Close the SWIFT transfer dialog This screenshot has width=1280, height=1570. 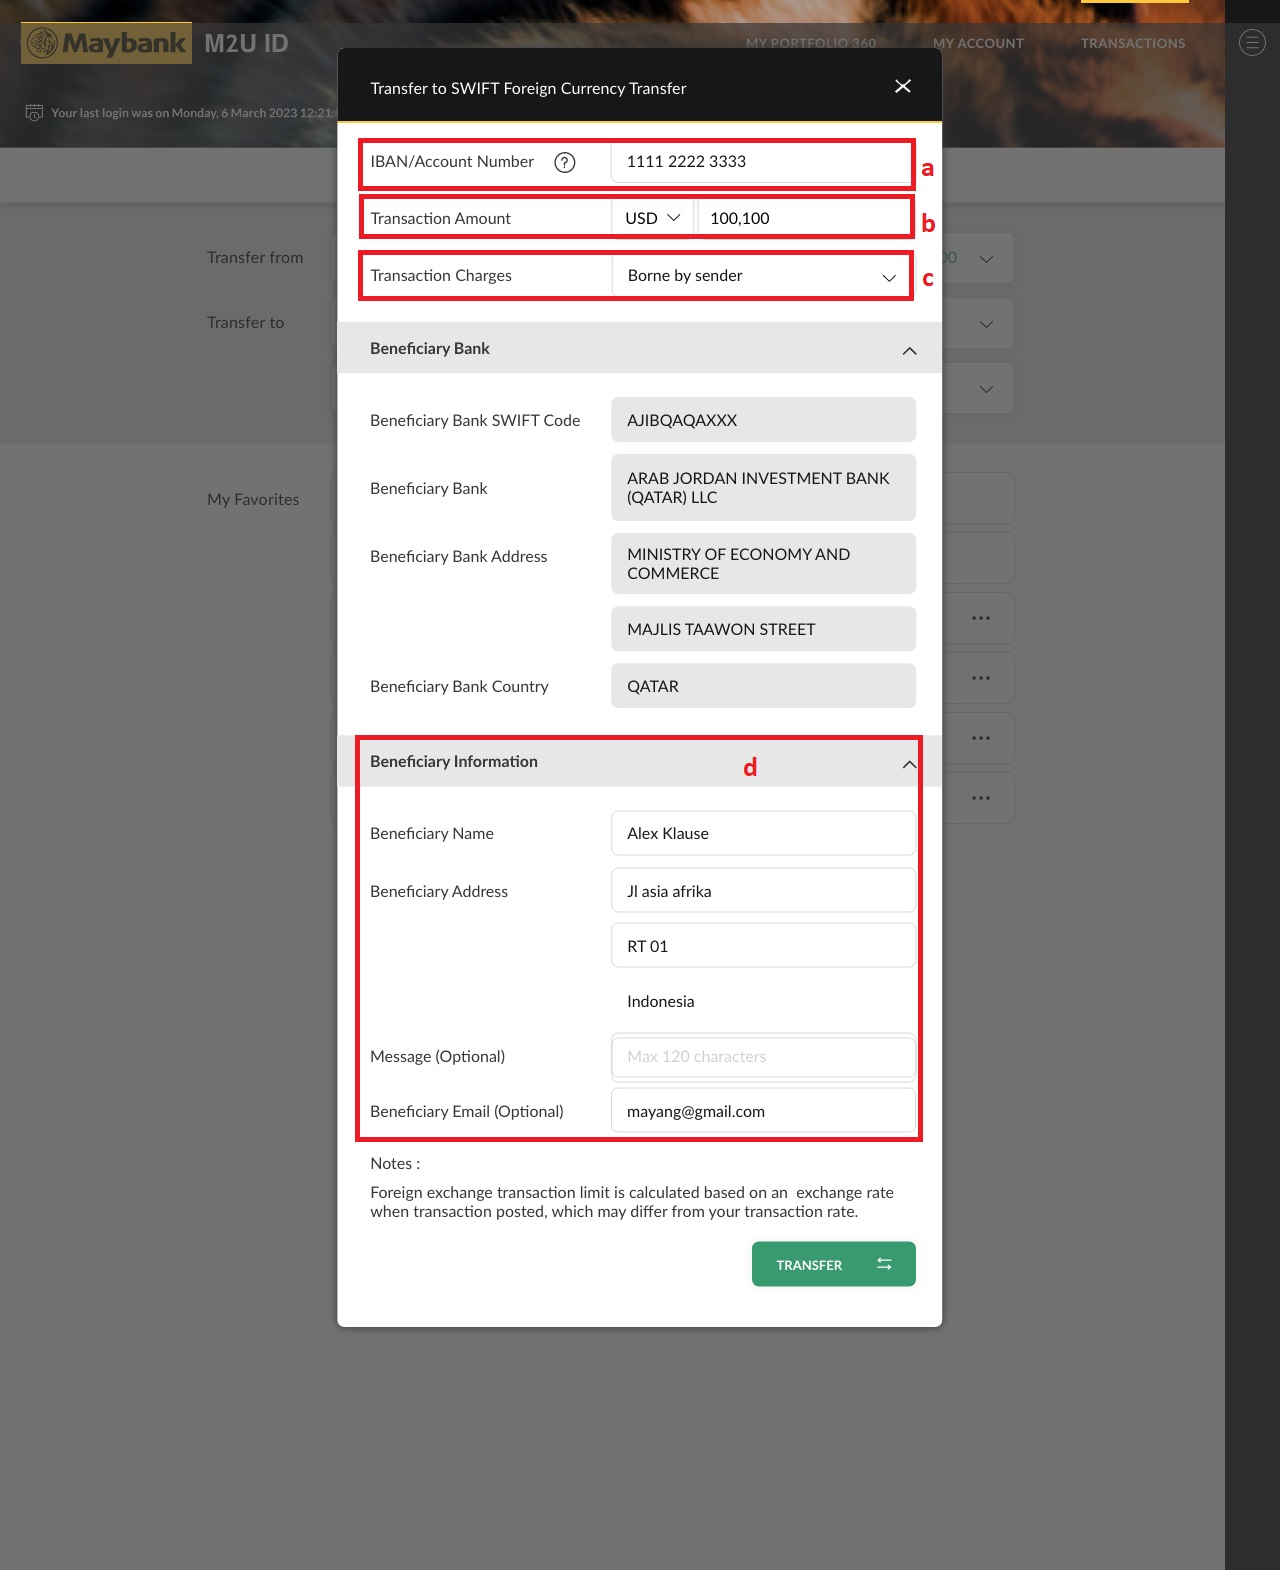tap(902, 87)
